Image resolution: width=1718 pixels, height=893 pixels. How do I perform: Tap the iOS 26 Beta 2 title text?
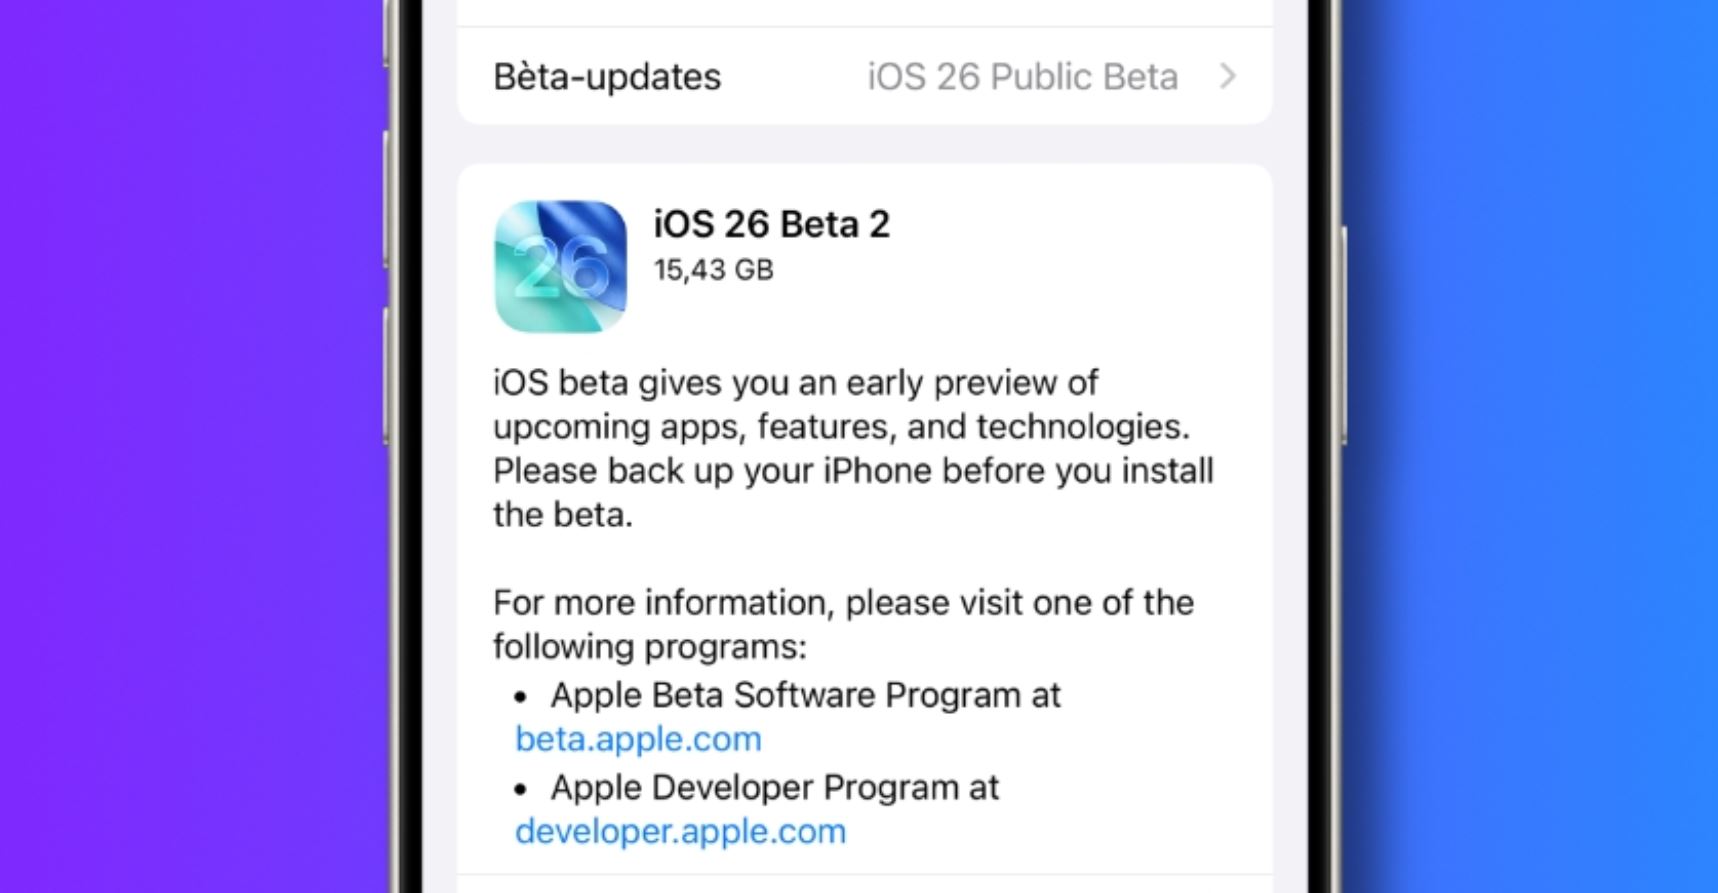(772, 224)
